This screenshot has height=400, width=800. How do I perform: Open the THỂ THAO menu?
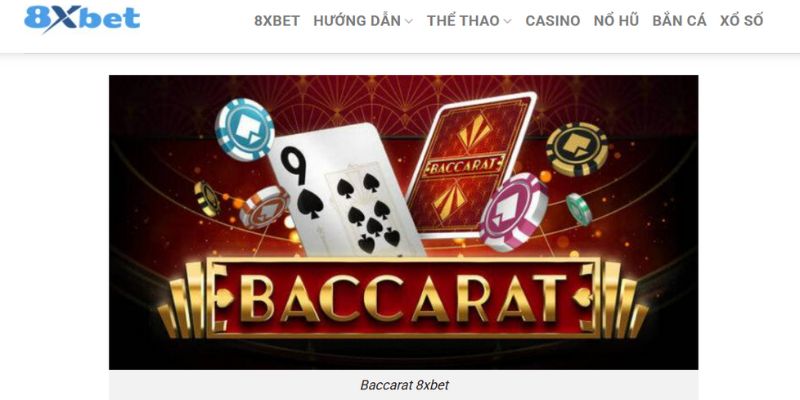[x=463, y=21]
